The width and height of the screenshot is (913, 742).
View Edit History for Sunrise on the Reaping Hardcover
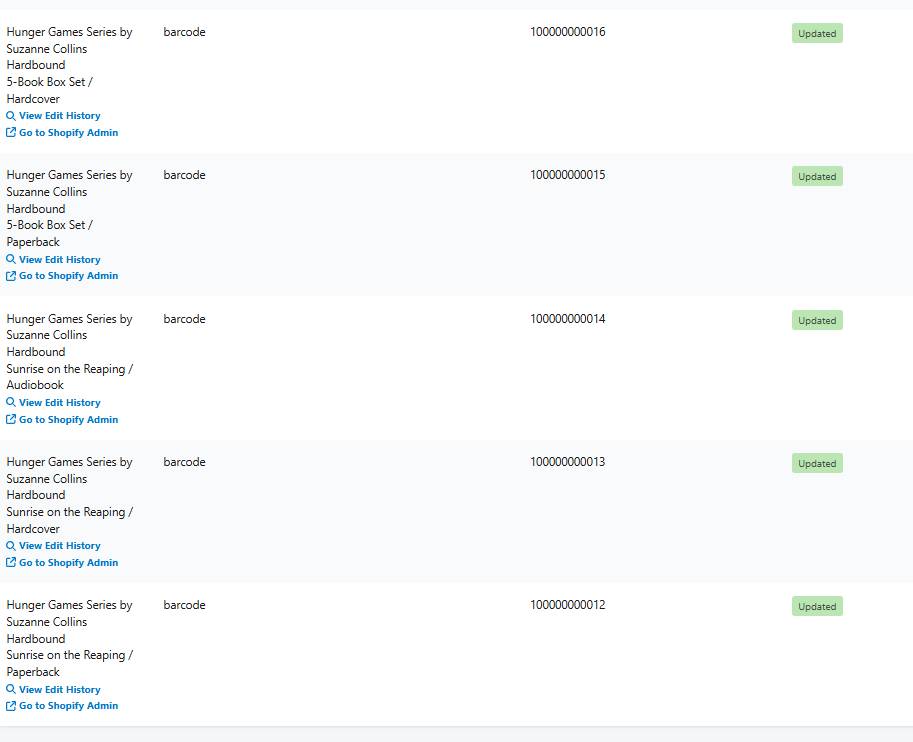(59, 546)
